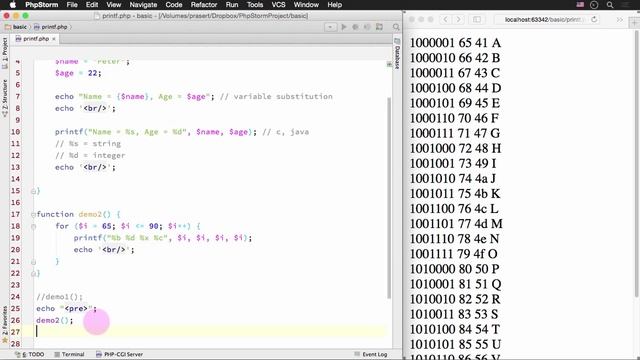640x360 pixels.
Task: Open the VCS menu
Action: [x=278, y=5]
